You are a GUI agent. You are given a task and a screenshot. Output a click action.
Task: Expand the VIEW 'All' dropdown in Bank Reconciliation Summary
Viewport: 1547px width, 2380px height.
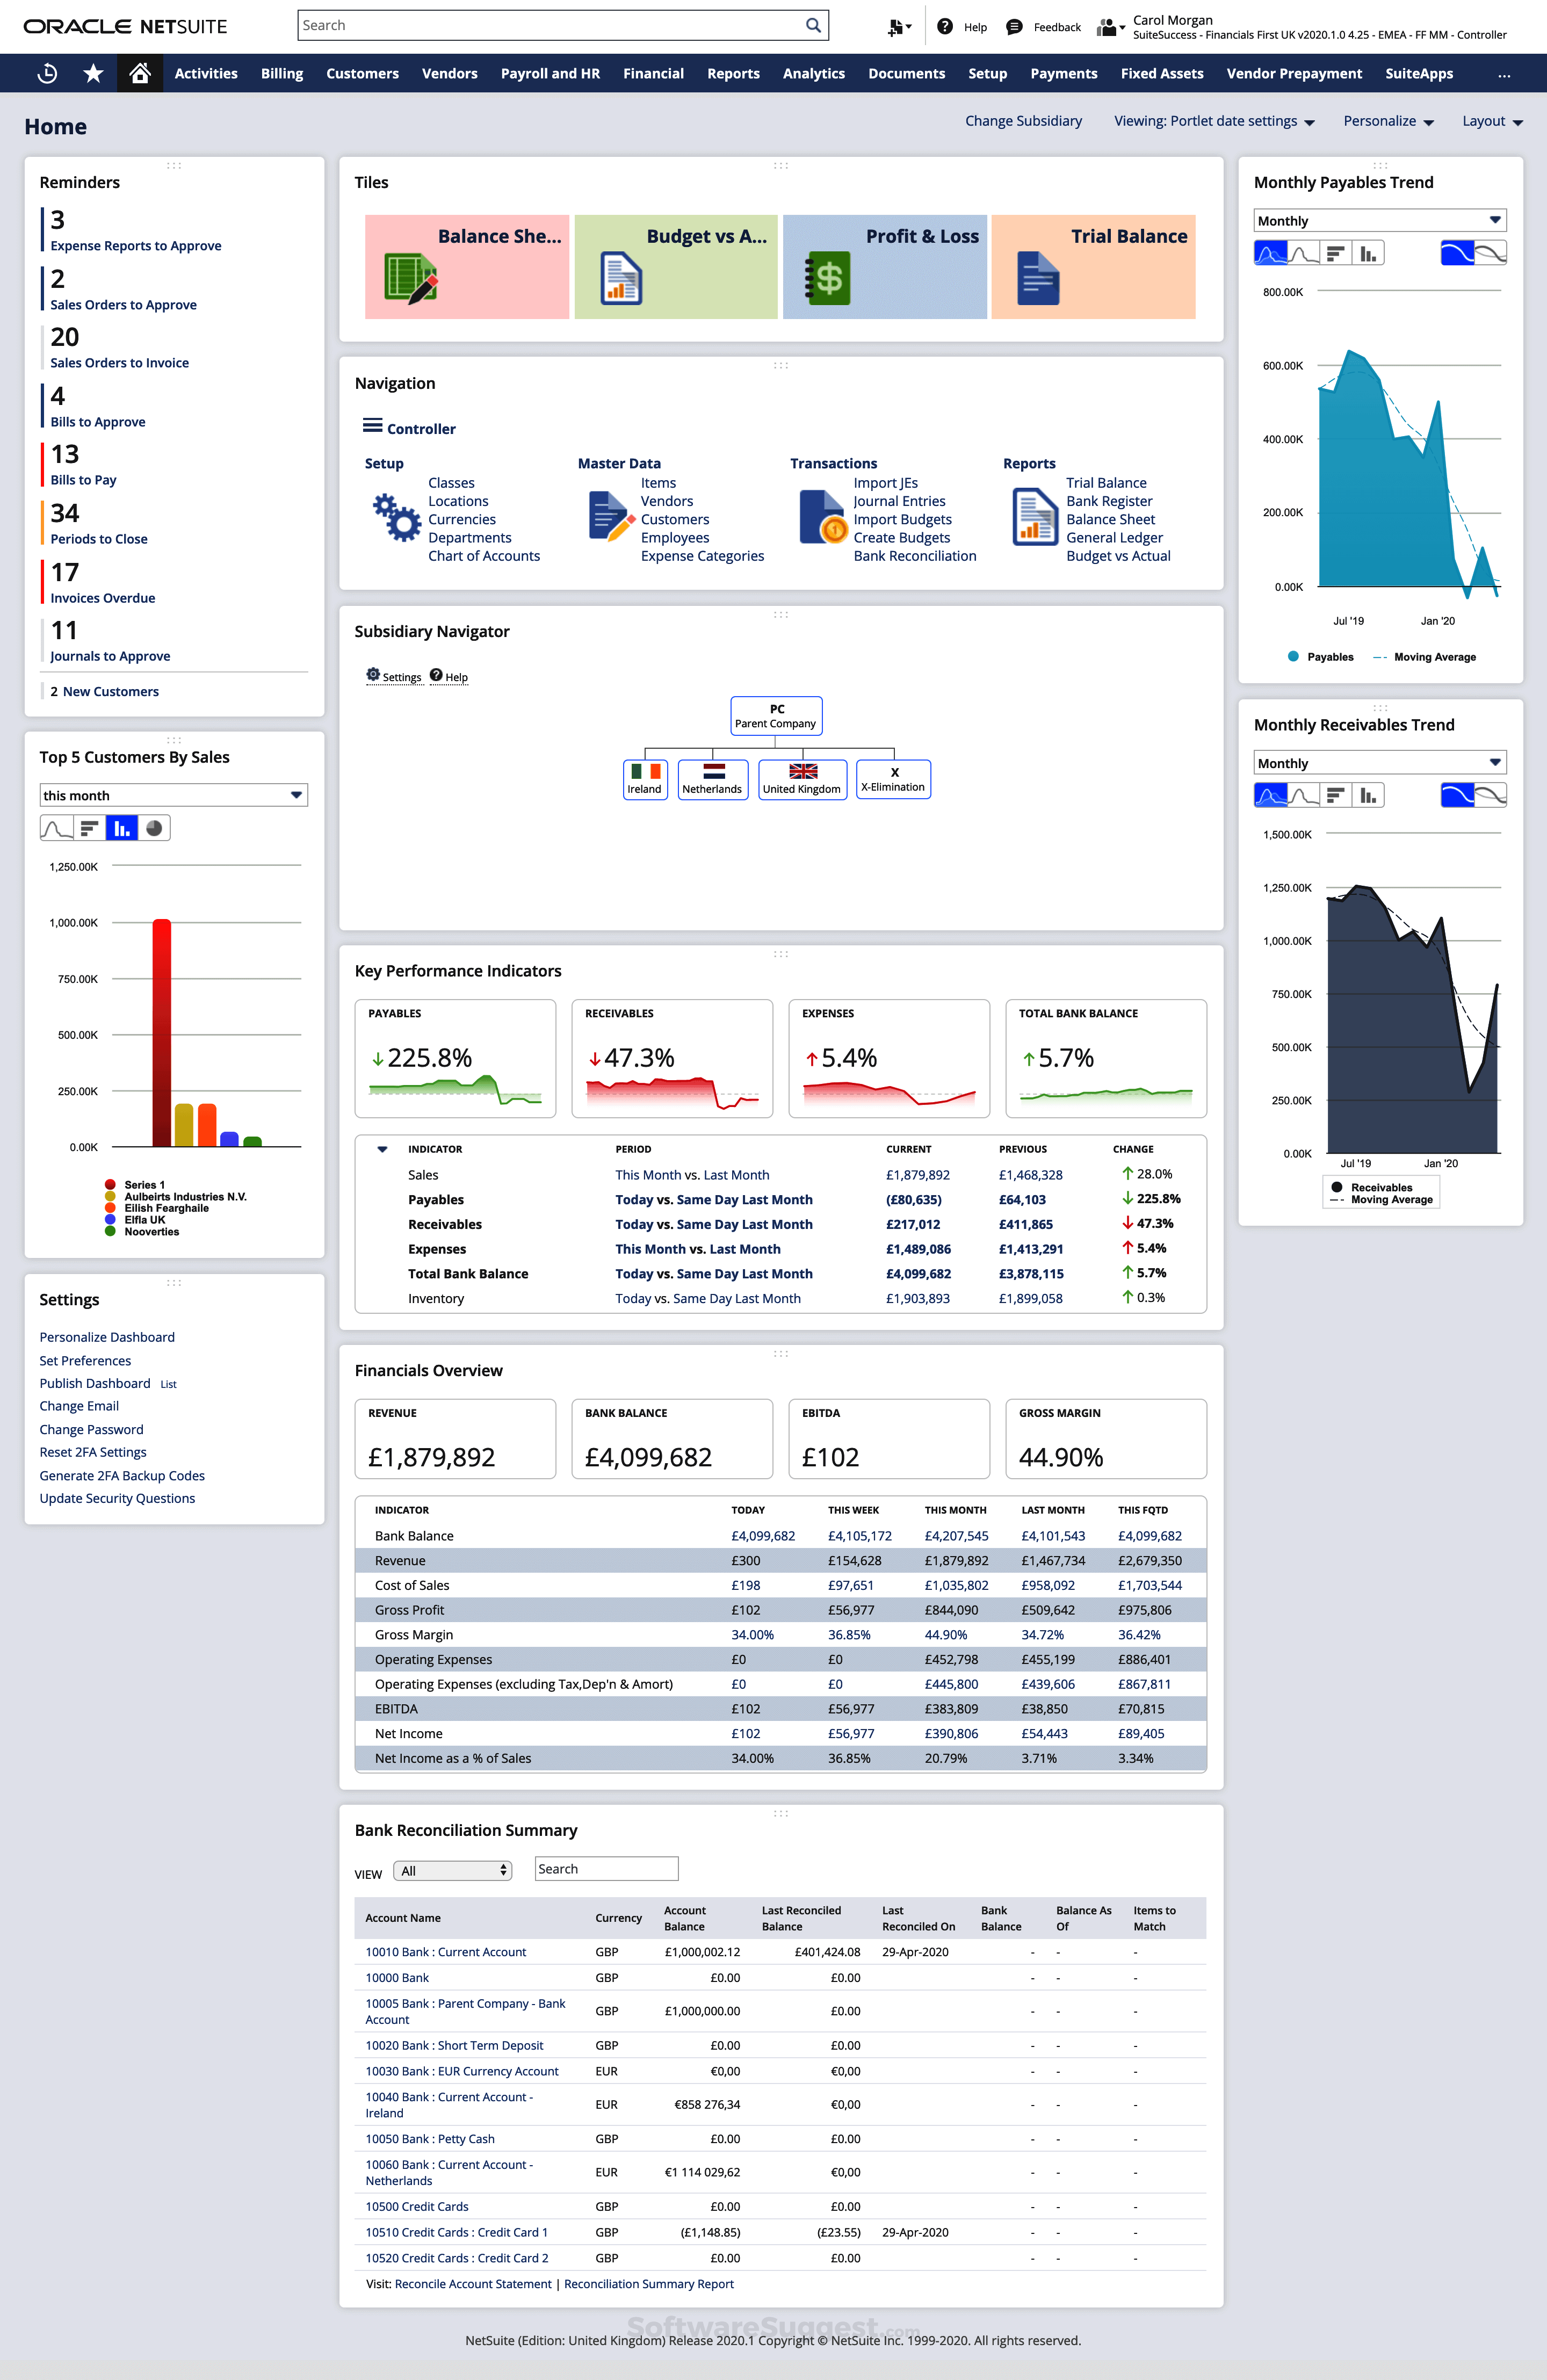452,1869
